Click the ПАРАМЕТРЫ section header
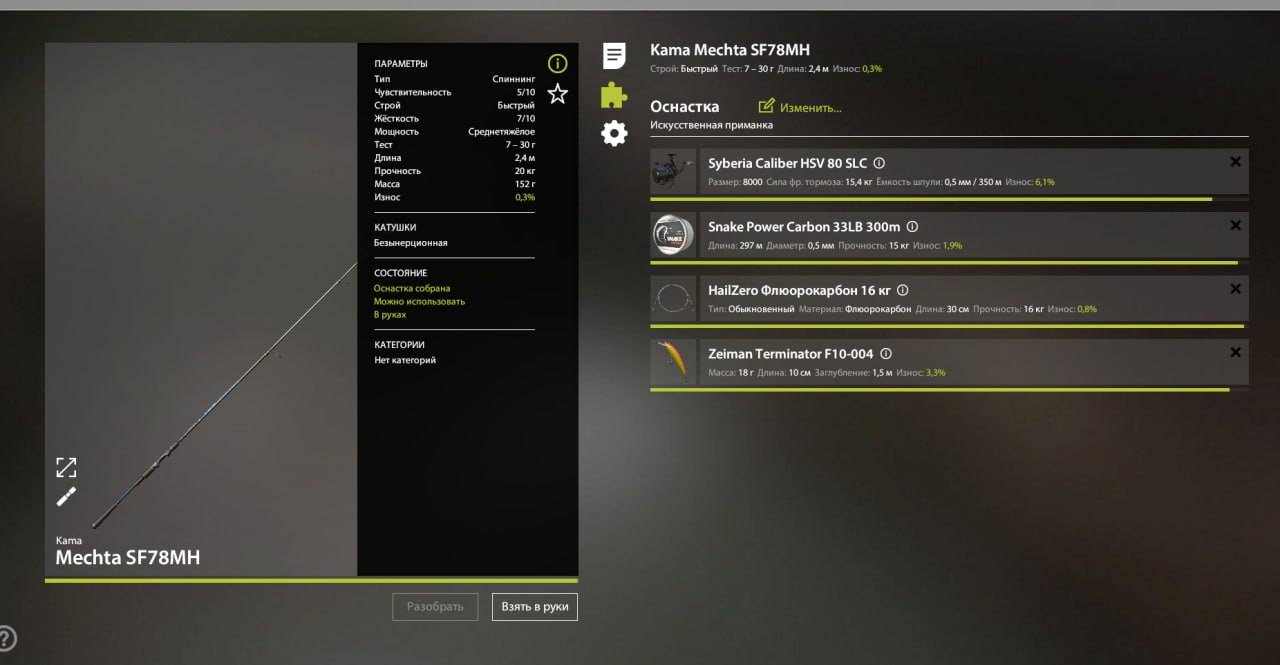Screen dimensions: 1280x665 (x=401, y=64)
